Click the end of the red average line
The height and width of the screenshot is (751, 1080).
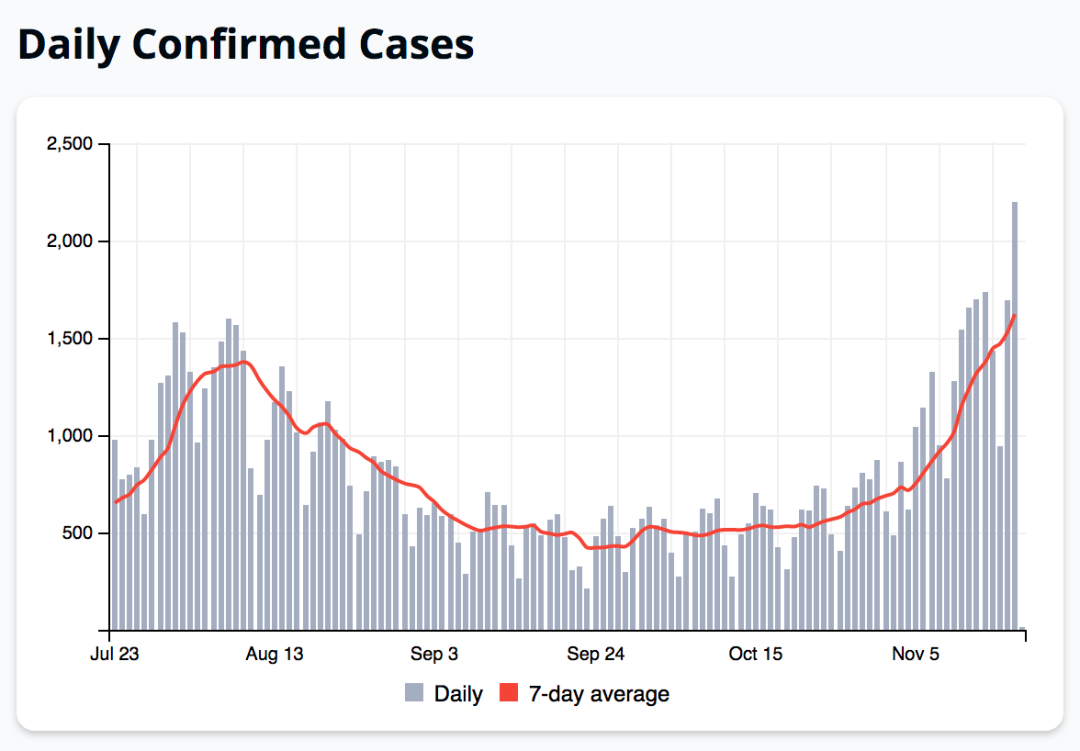(x=1015, y=316)
